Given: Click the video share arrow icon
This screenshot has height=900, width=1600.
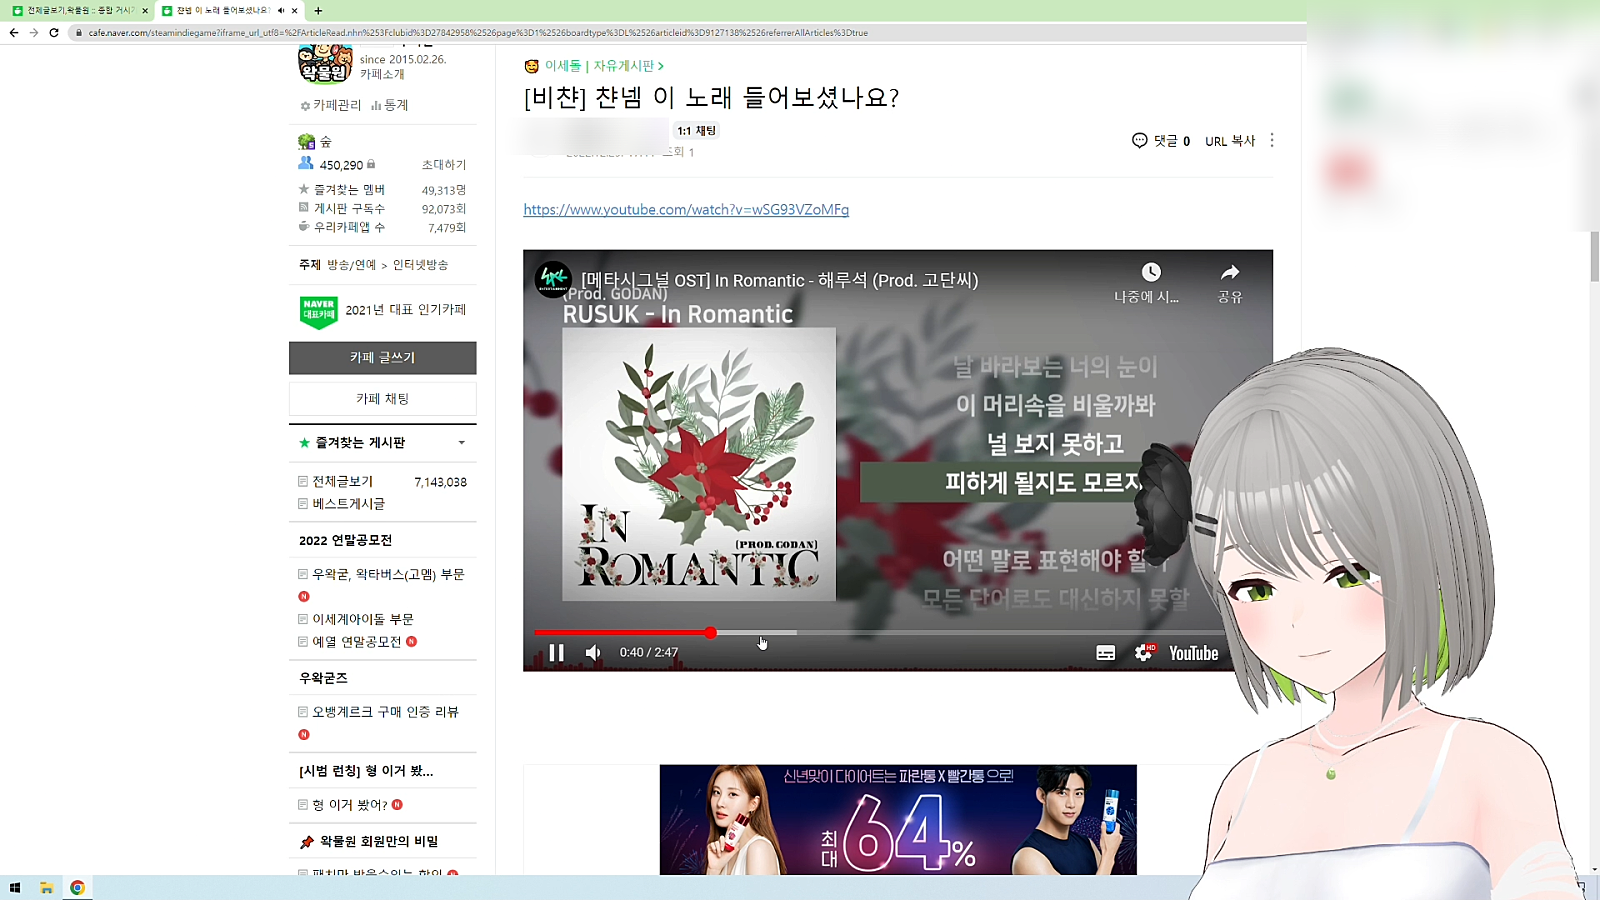Looking at the screenshot, I should [x=1230, y=272].
